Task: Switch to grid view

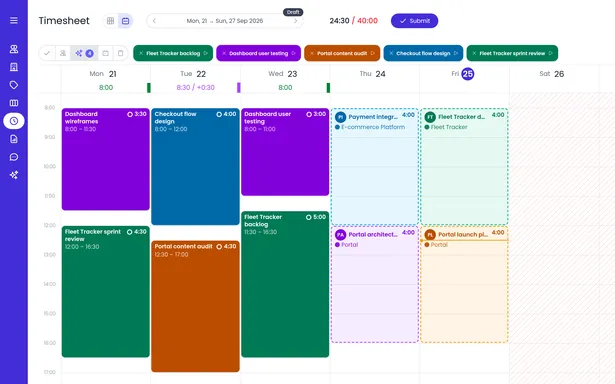Action: tap(111, 21)
